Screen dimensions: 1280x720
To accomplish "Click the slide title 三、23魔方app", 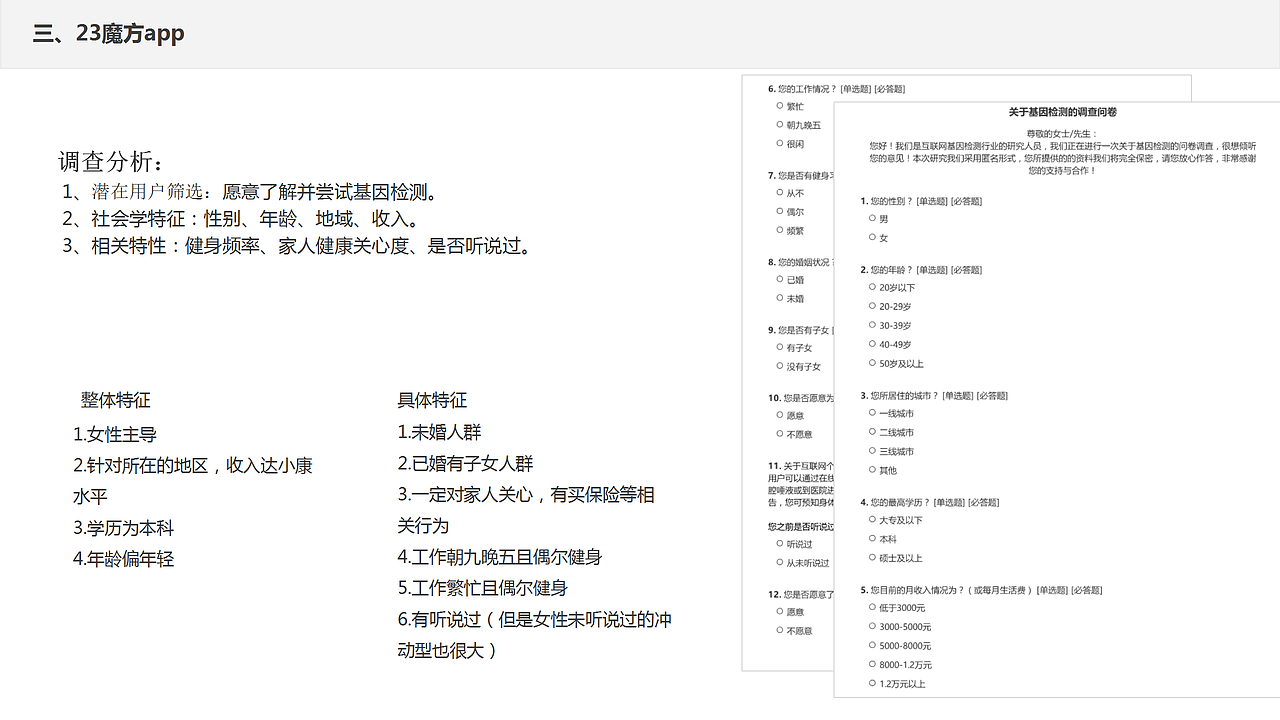I will tap(109, 33).
